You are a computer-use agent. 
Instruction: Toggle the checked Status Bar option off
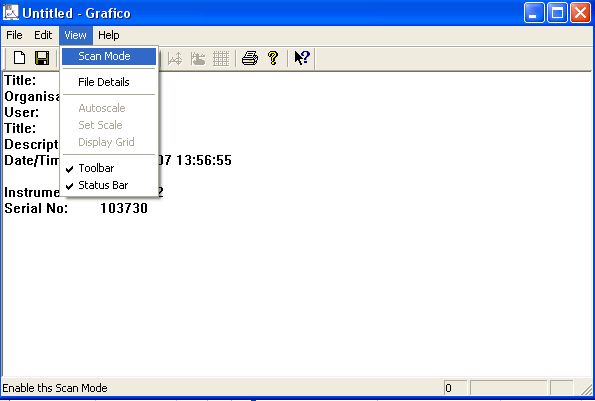(x=109, y=185)
